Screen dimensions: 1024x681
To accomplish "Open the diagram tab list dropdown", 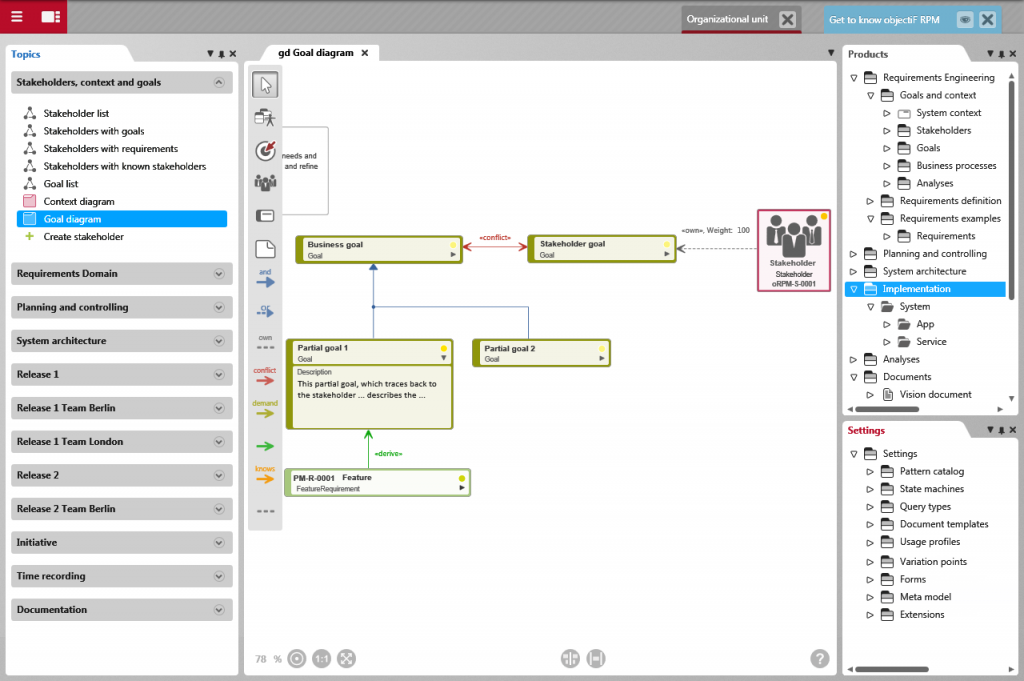I will click(x=831, y=53).
